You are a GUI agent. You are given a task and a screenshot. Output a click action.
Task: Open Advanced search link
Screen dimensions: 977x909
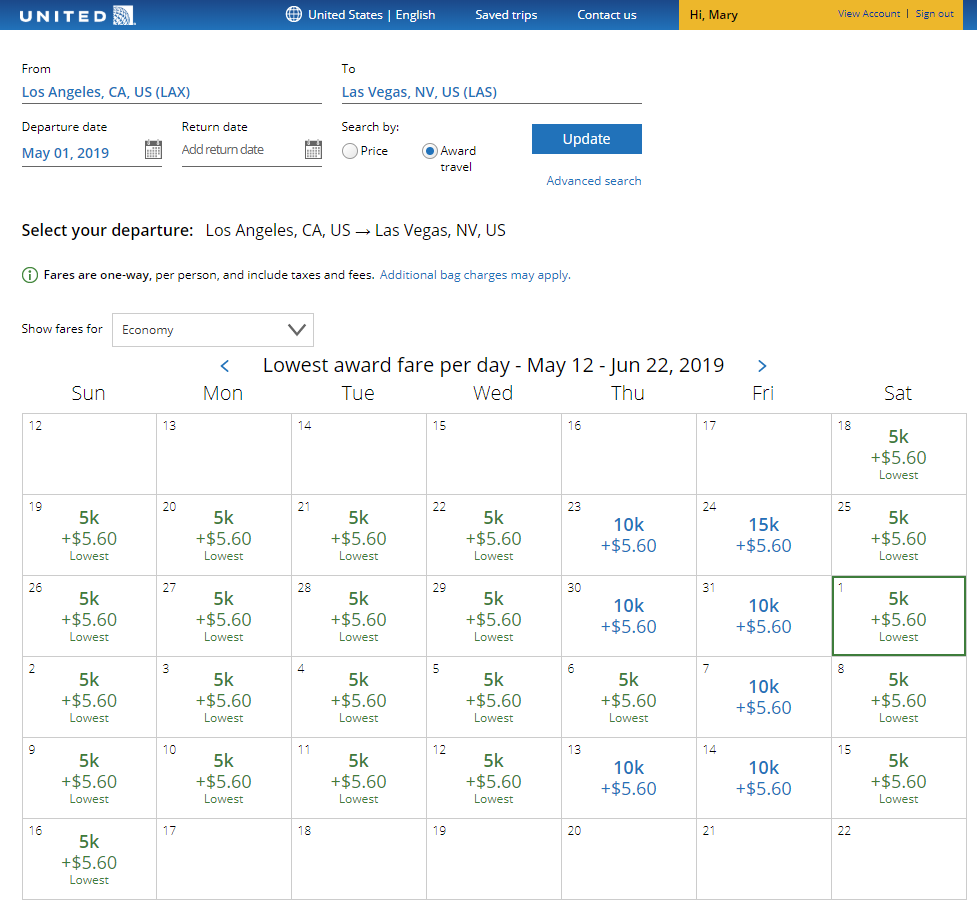click(x=594, y=181)
